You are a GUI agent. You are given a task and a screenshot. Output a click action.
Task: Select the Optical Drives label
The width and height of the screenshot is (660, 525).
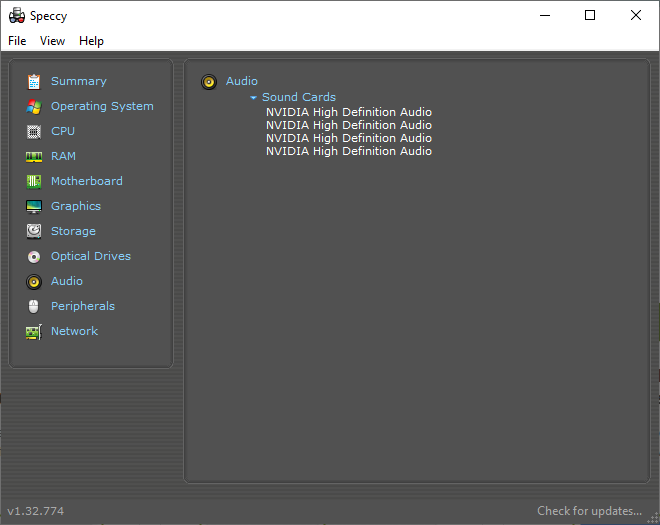tap(91, 256)
